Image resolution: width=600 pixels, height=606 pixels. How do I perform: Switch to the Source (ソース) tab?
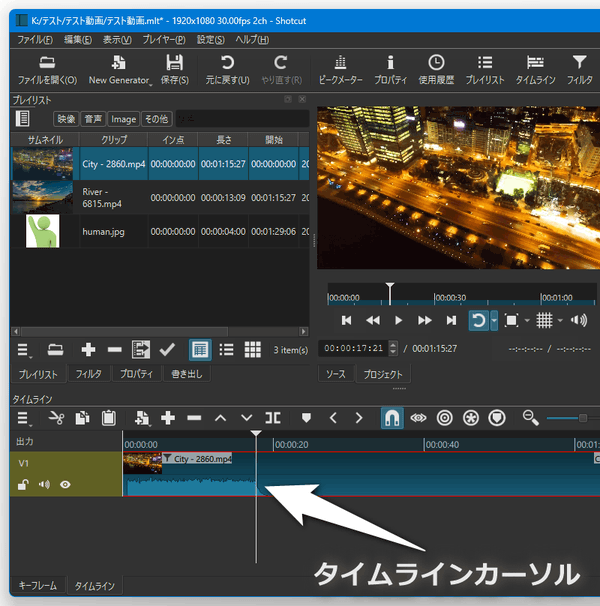(335, 374)
